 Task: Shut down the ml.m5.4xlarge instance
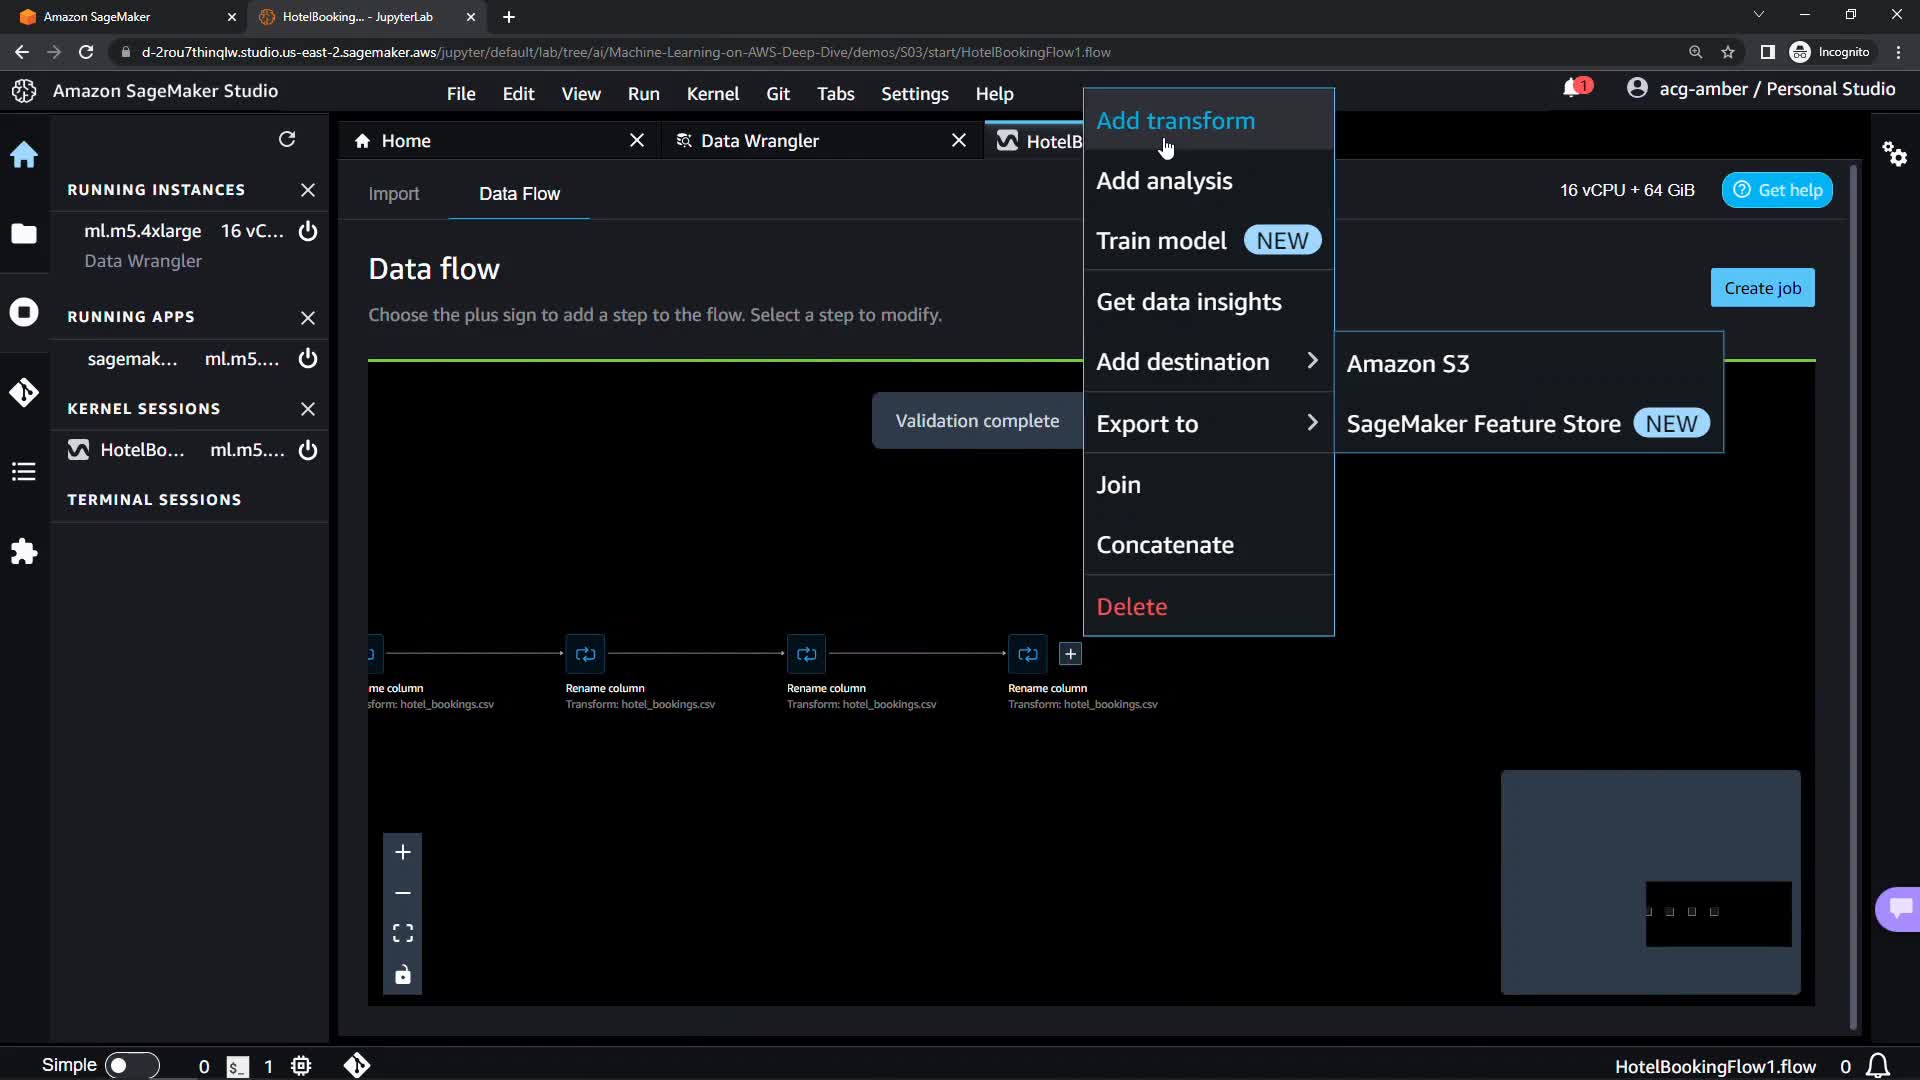308,231
